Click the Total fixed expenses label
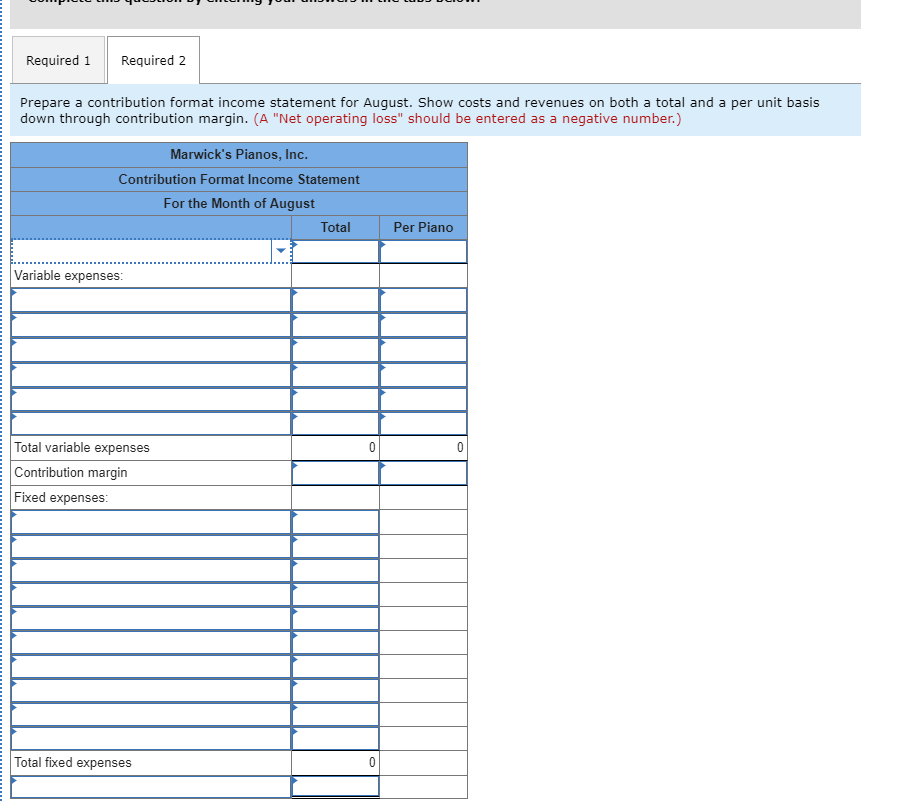Image resolution: width=909 pixels, height=803 pixels. coord(73,762)
